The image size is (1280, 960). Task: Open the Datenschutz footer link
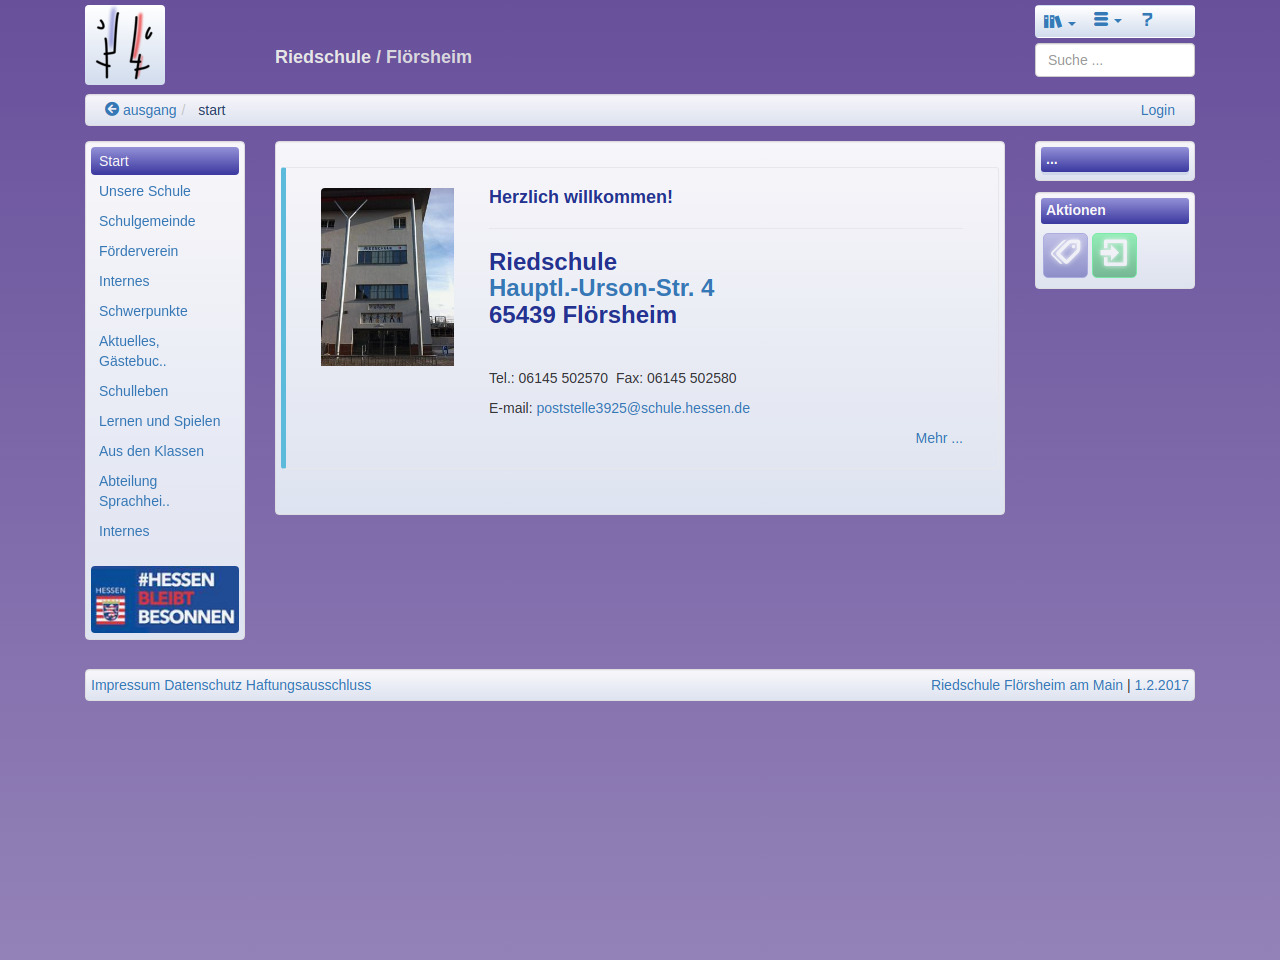point(203,685)
